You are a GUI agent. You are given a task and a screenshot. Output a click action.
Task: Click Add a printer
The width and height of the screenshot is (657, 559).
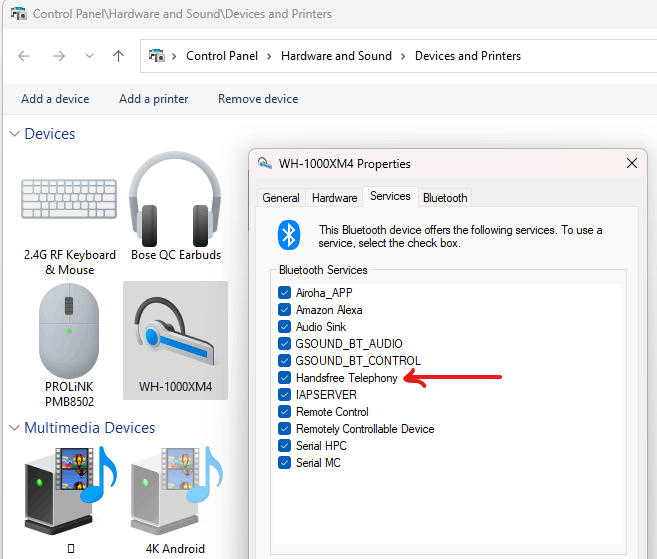pos(154,99)
